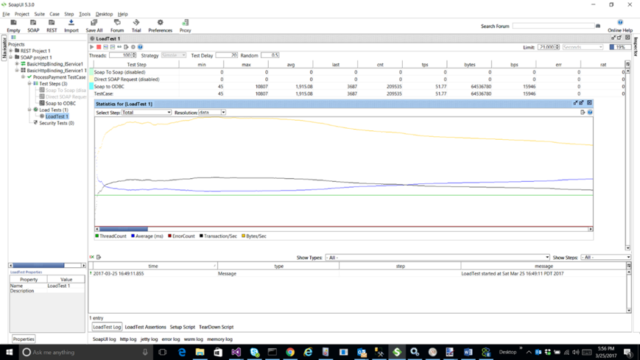640x360 pixels.
Task: Expand REST Project 1 tree node
Action: 11,51
